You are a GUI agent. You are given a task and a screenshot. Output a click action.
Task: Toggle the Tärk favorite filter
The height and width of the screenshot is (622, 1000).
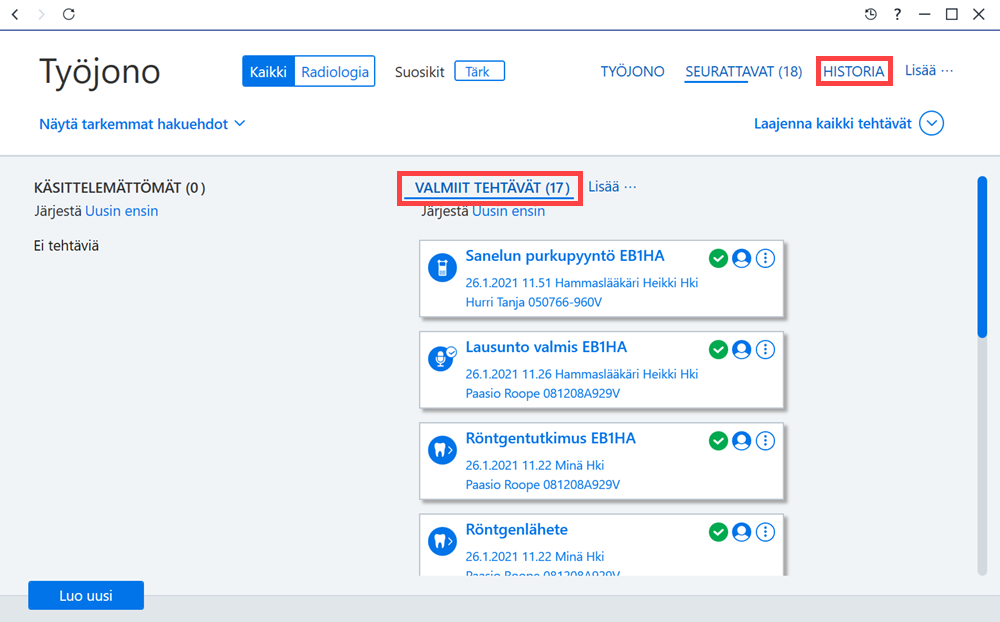pyautogui.click(x=479, y=71)
